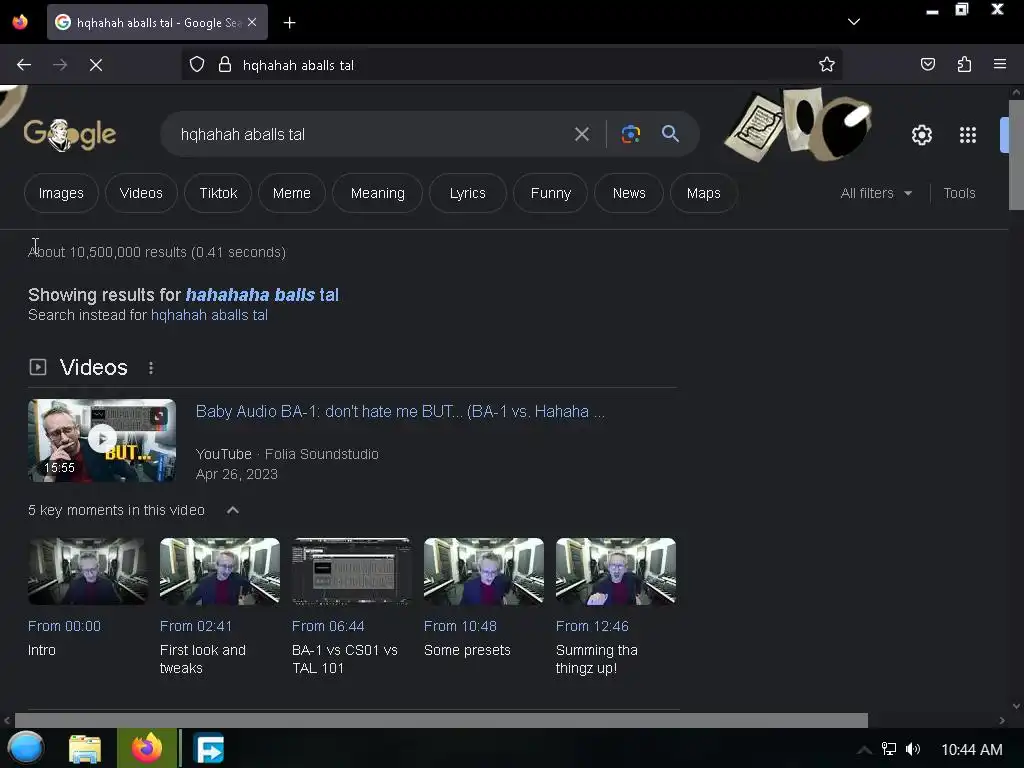Screen dimensions: 1024x768
Task: Open the Firefox hamburger menu
Action: click(x=1000, y=65)
